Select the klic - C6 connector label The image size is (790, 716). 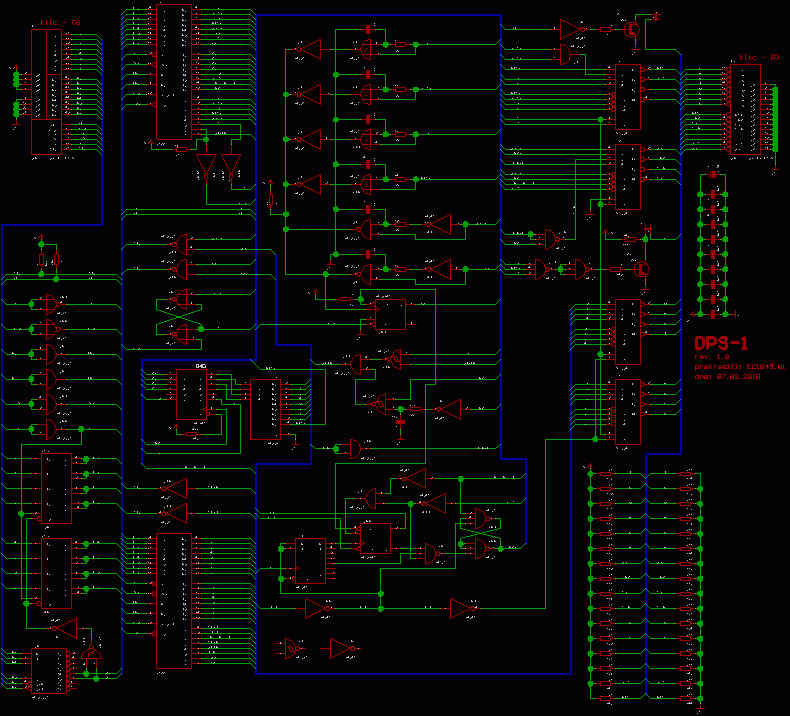tap(59, 21)
